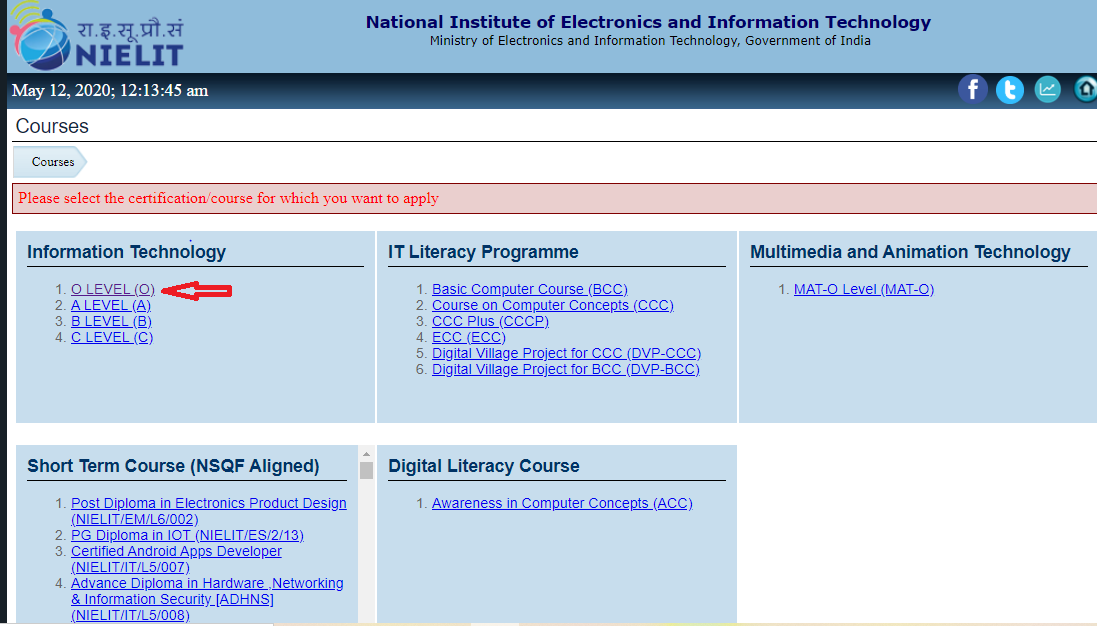Open MAT-O Level (MAT-O) link
1097x626 pixels.
(x=864, y=289)
